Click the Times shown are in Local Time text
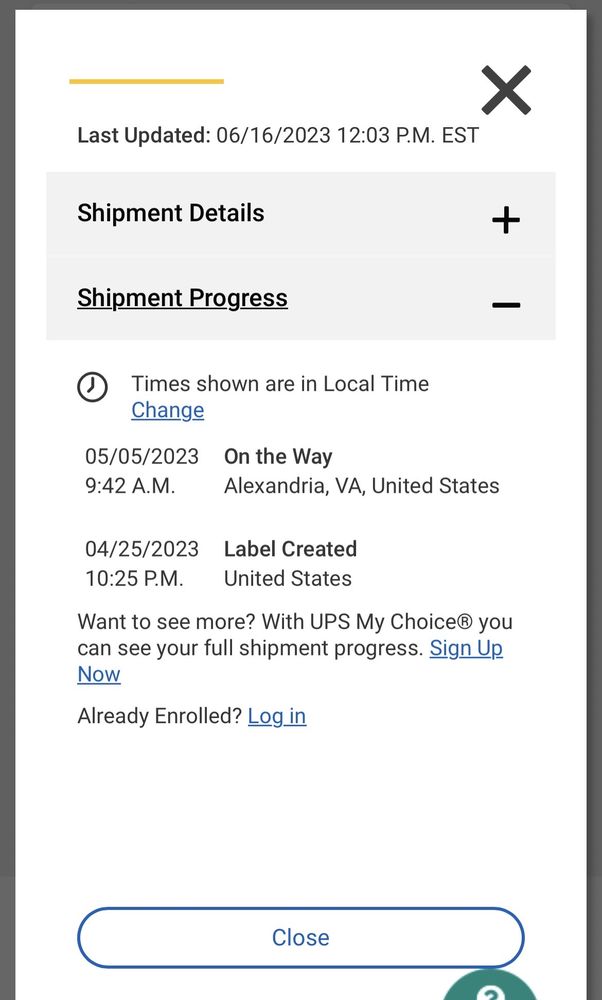 click(280, 384)
